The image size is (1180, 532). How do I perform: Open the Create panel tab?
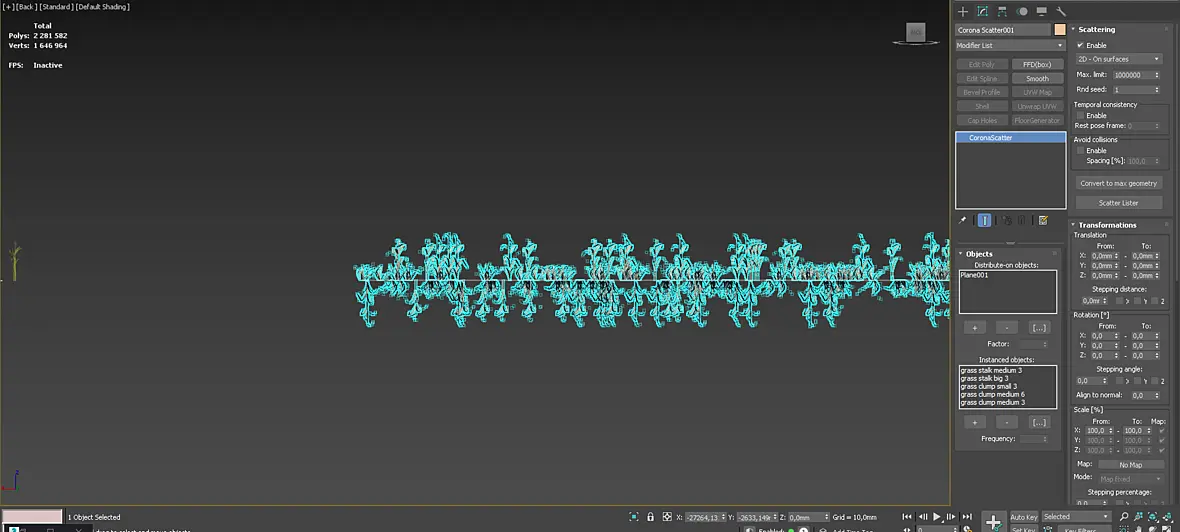point(963,11)
